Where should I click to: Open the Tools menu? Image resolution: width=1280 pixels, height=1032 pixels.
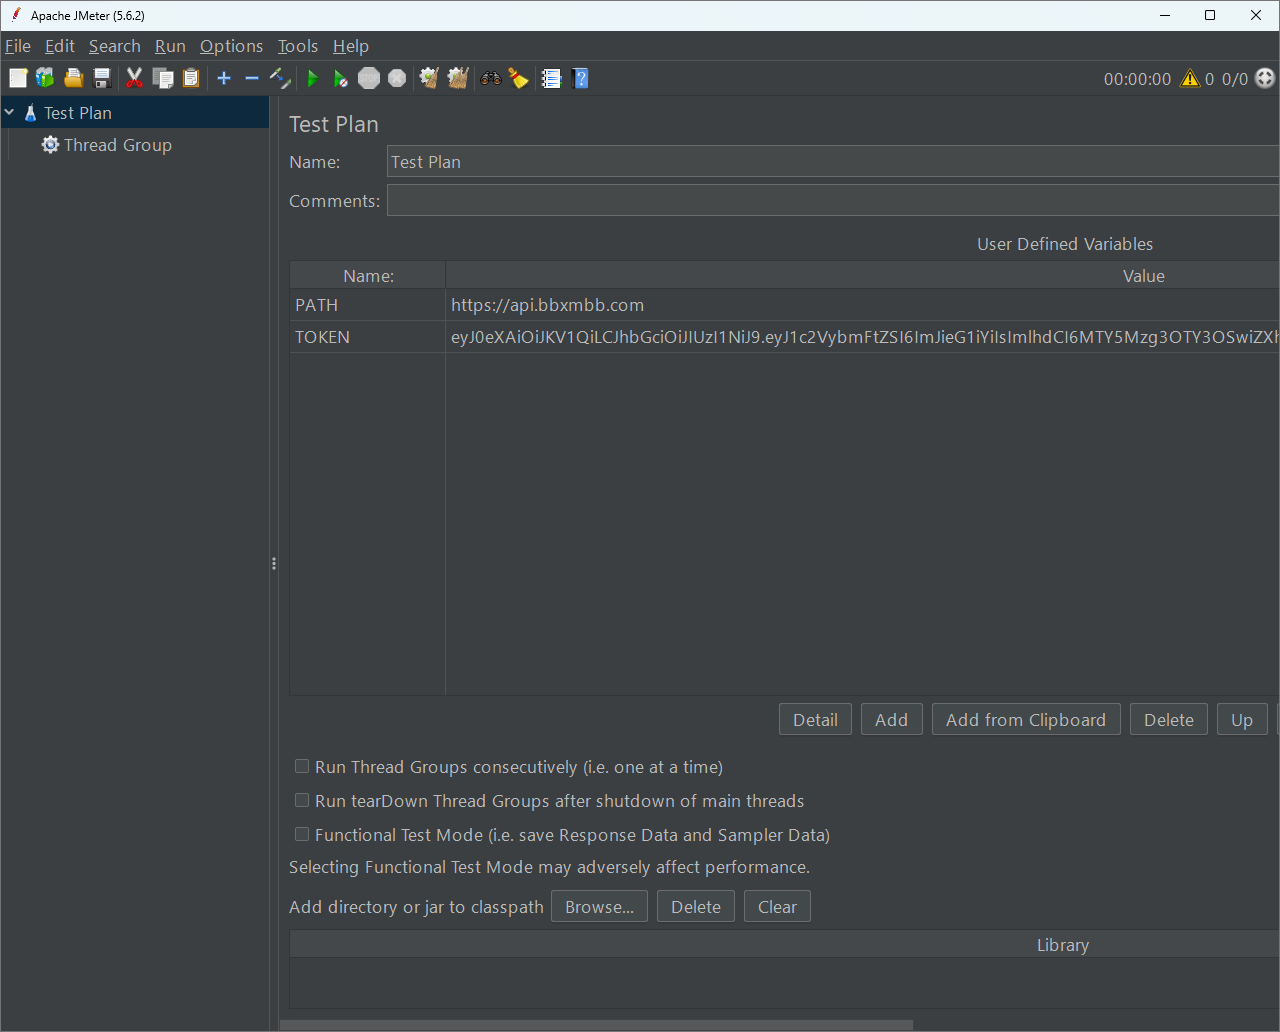298,46
